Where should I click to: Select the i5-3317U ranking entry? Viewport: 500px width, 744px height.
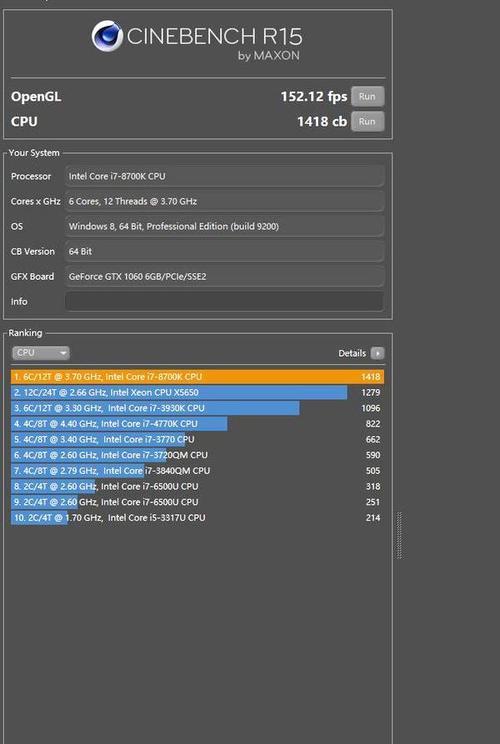pos(197,518)
